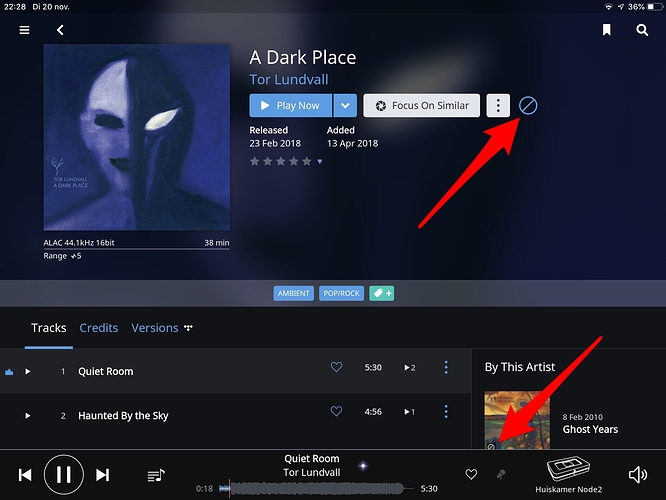Viewport: 666px width, 500px height.
Task: Open album three-dot options menu
Action: coord(498,105)
